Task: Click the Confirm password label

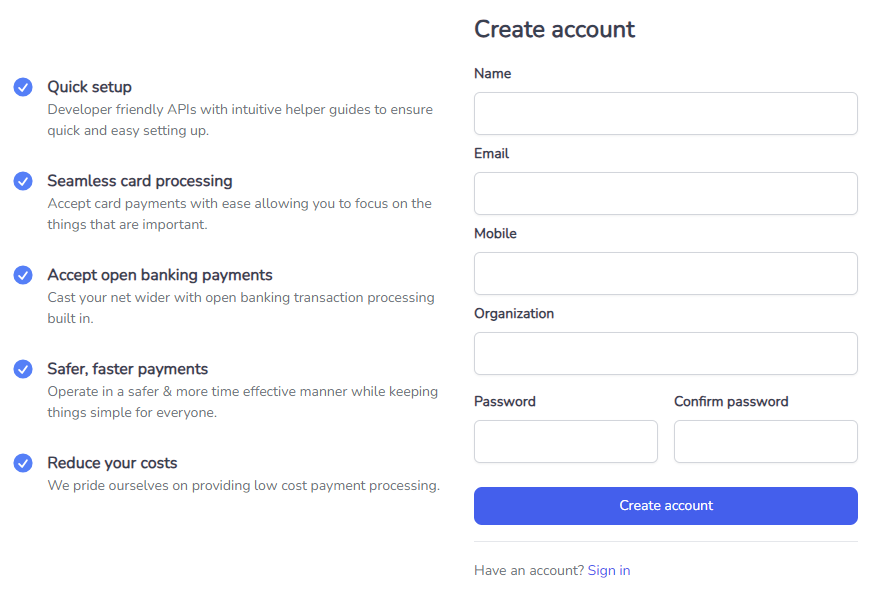Action: pyautogui.click(x=731, y=401)
